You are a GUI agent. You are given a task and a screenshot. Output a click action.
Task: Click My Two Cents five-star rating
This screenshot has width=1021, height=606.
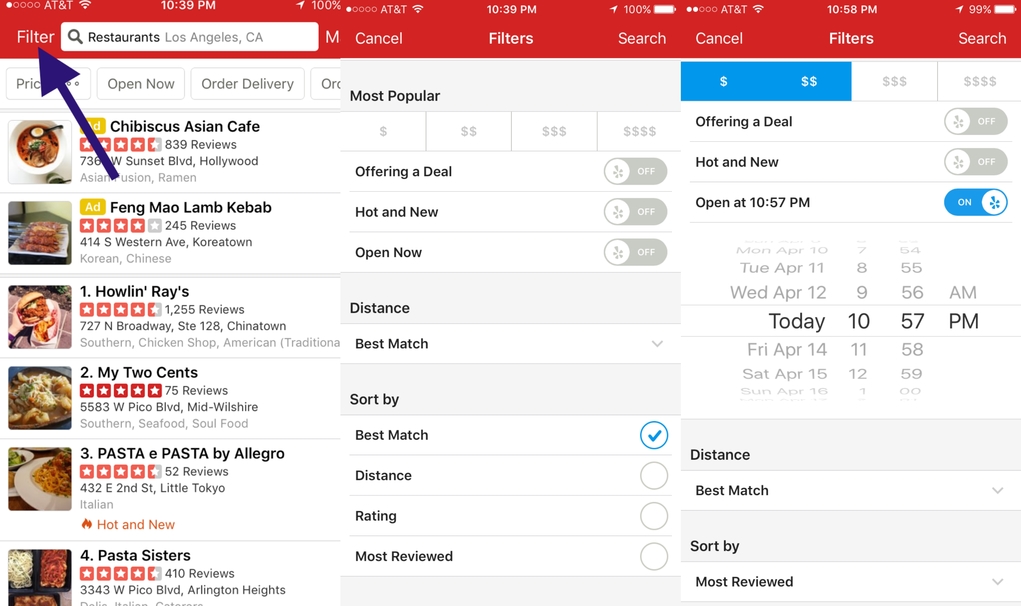(x=120, y=391)
